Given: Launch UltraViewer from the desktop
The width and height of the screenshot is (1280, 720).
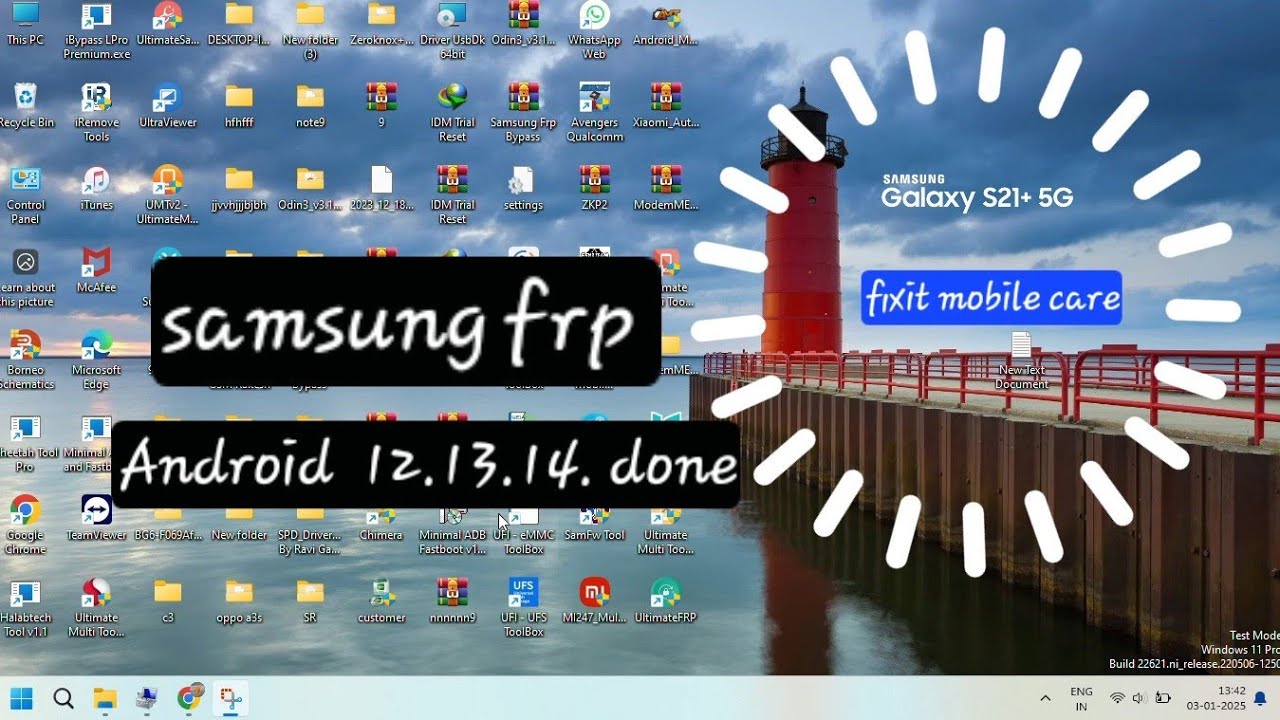Looking at the screenshot, I should tap(167, 106).
